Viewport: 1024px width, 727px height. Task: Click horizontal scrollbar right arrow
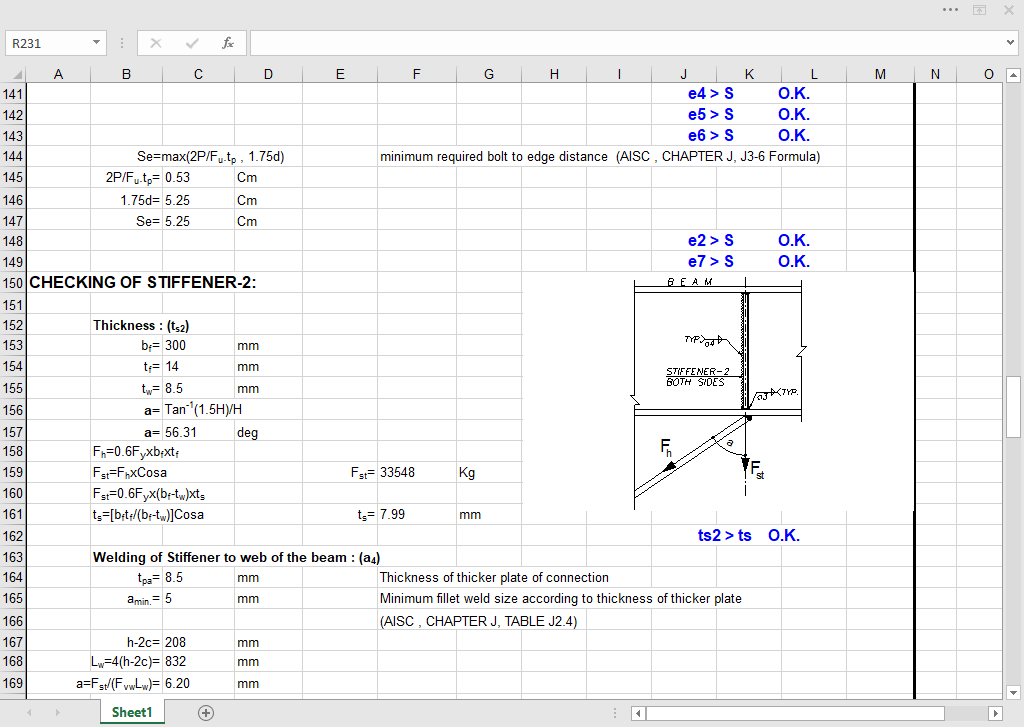995,713
